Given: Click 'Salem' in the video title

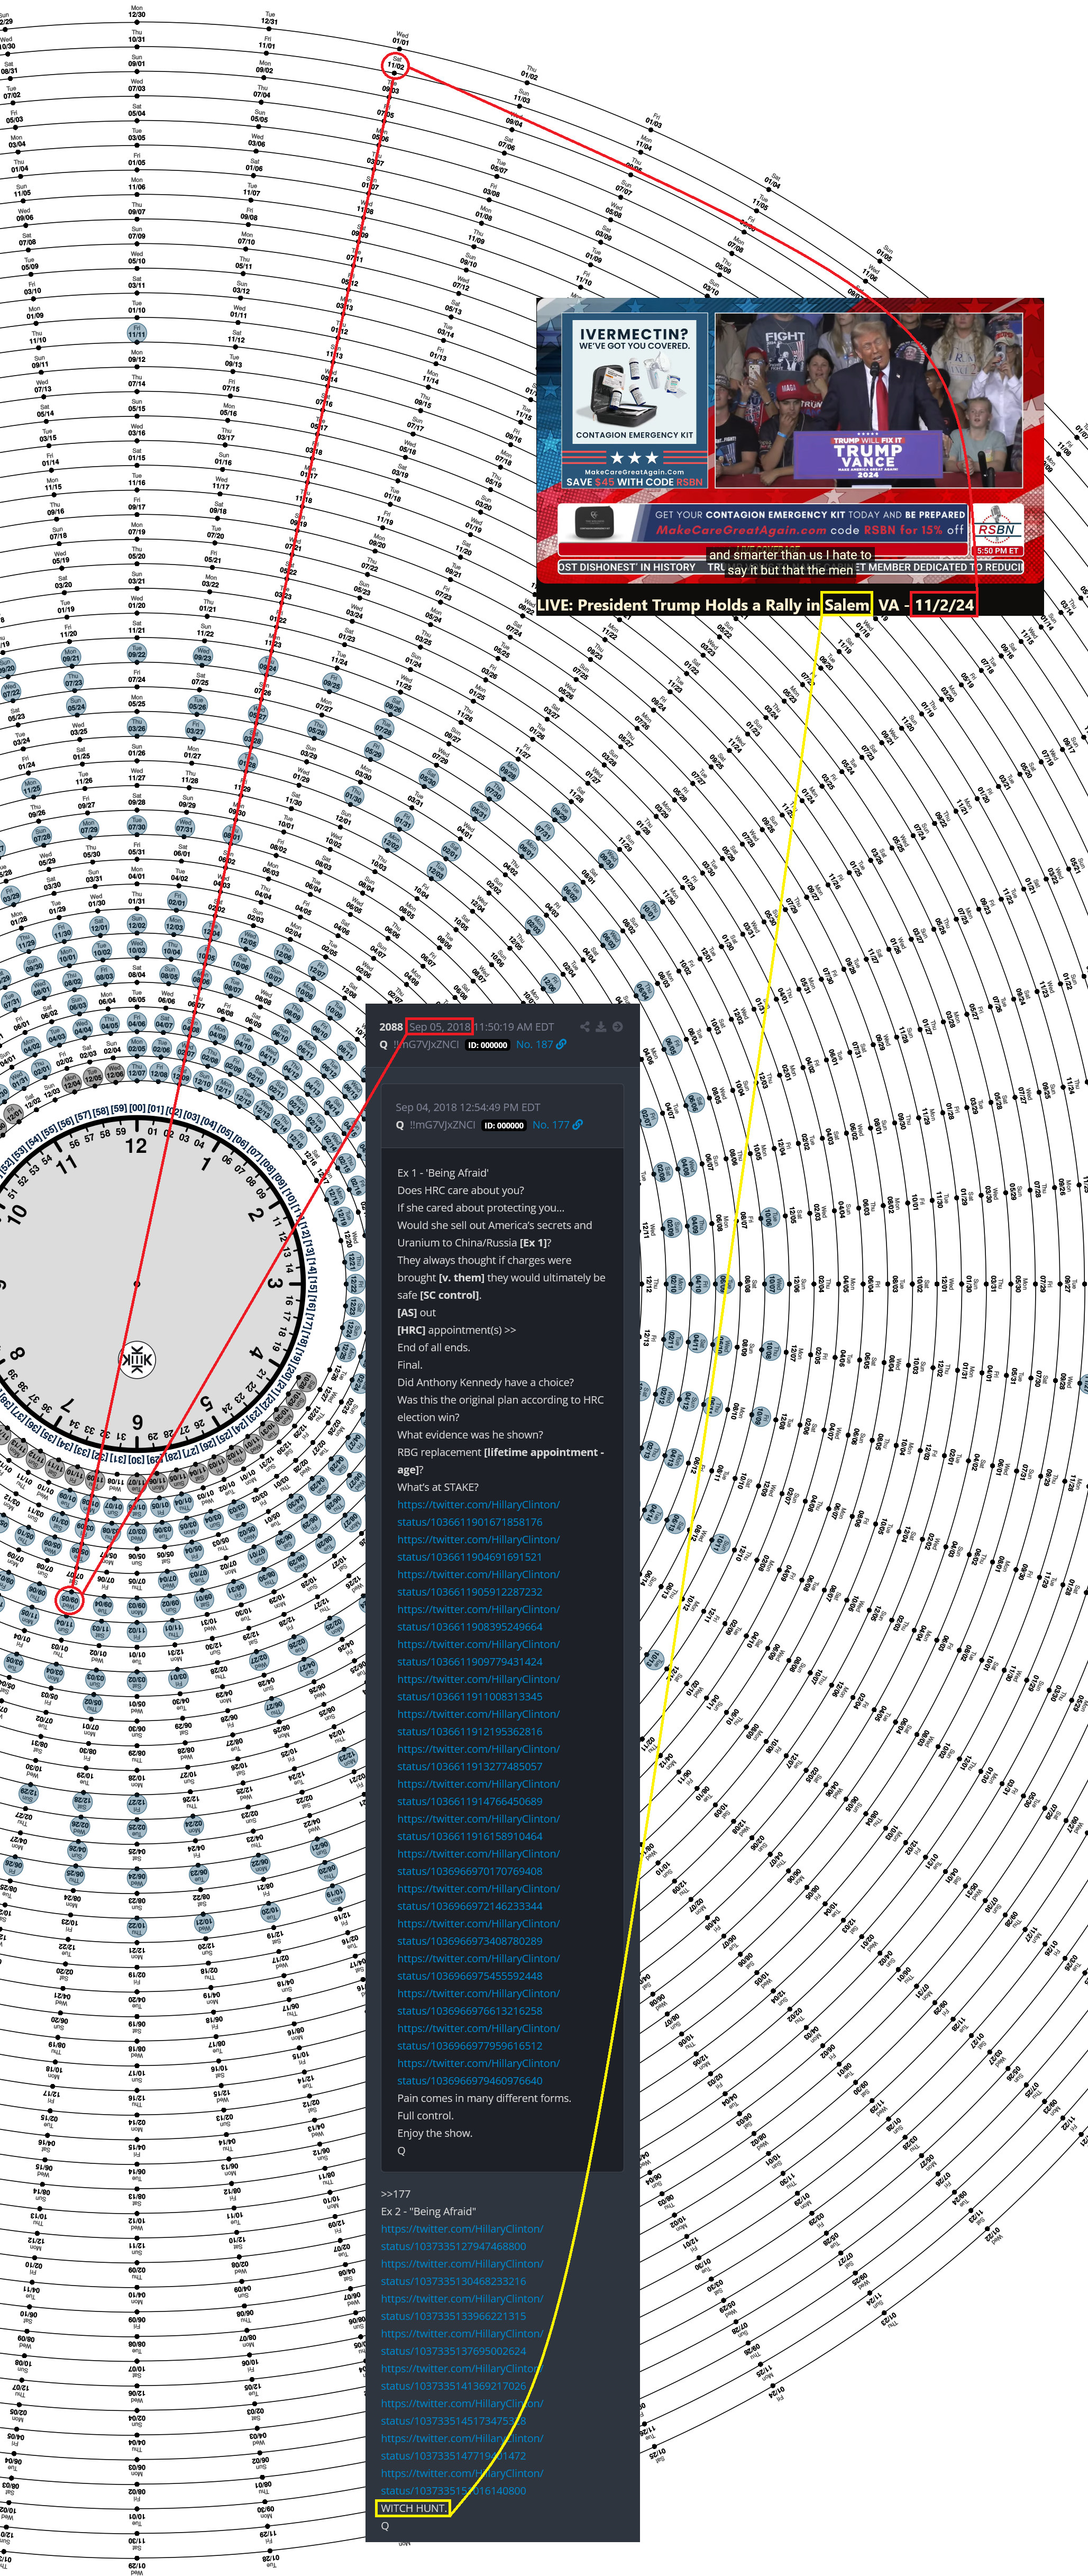Looking at the screenshot, I should 847,605.
